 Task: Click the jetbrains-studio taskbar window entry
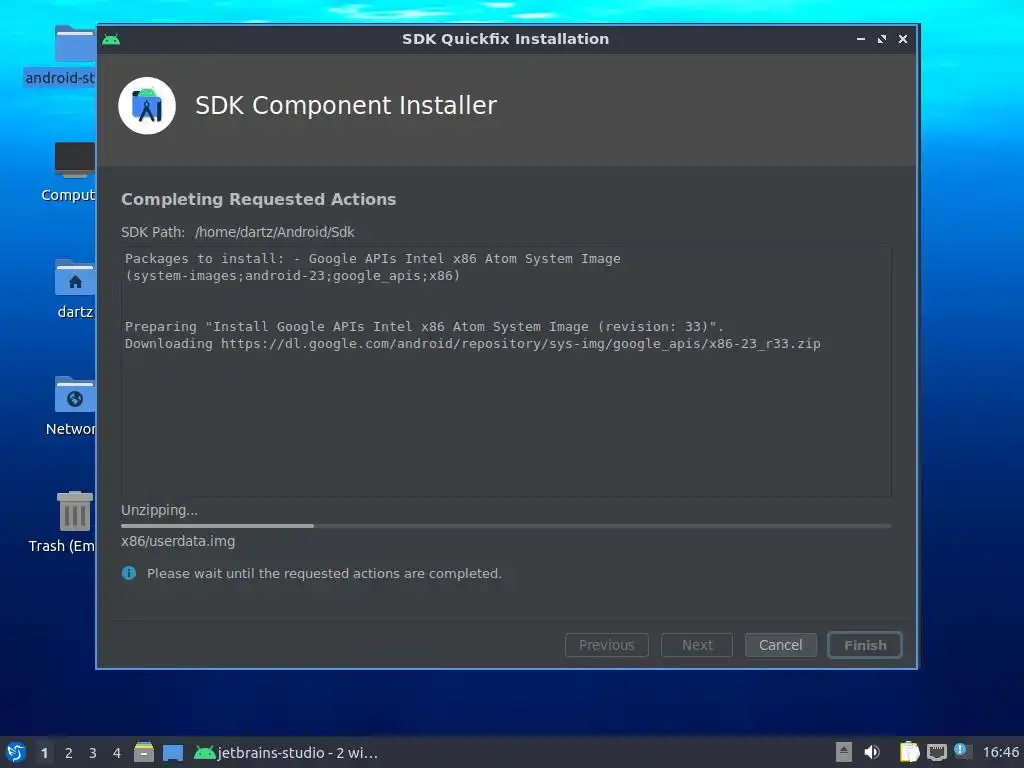[x=286, y=753]
